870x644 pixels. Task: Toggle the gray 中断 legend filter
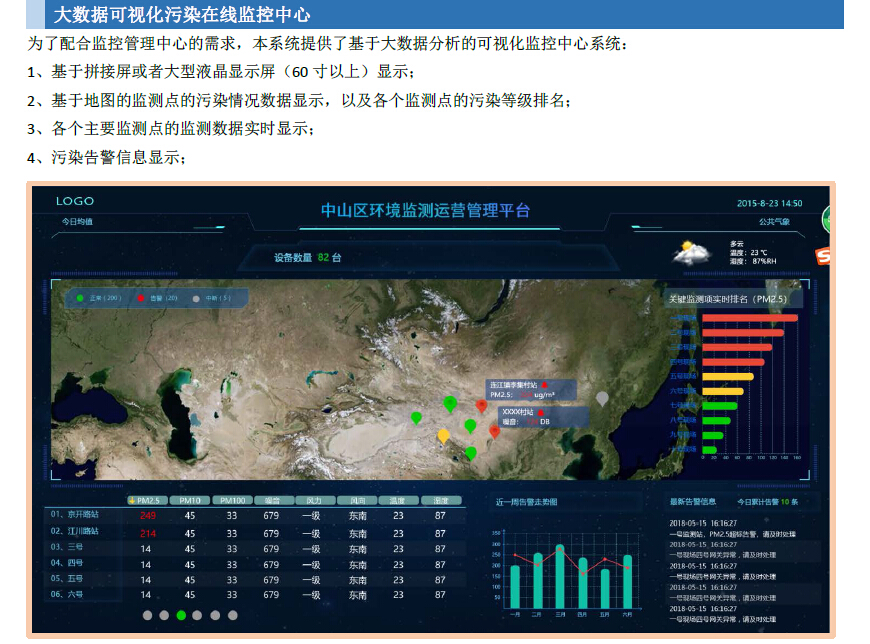click(x=195, y=298)
